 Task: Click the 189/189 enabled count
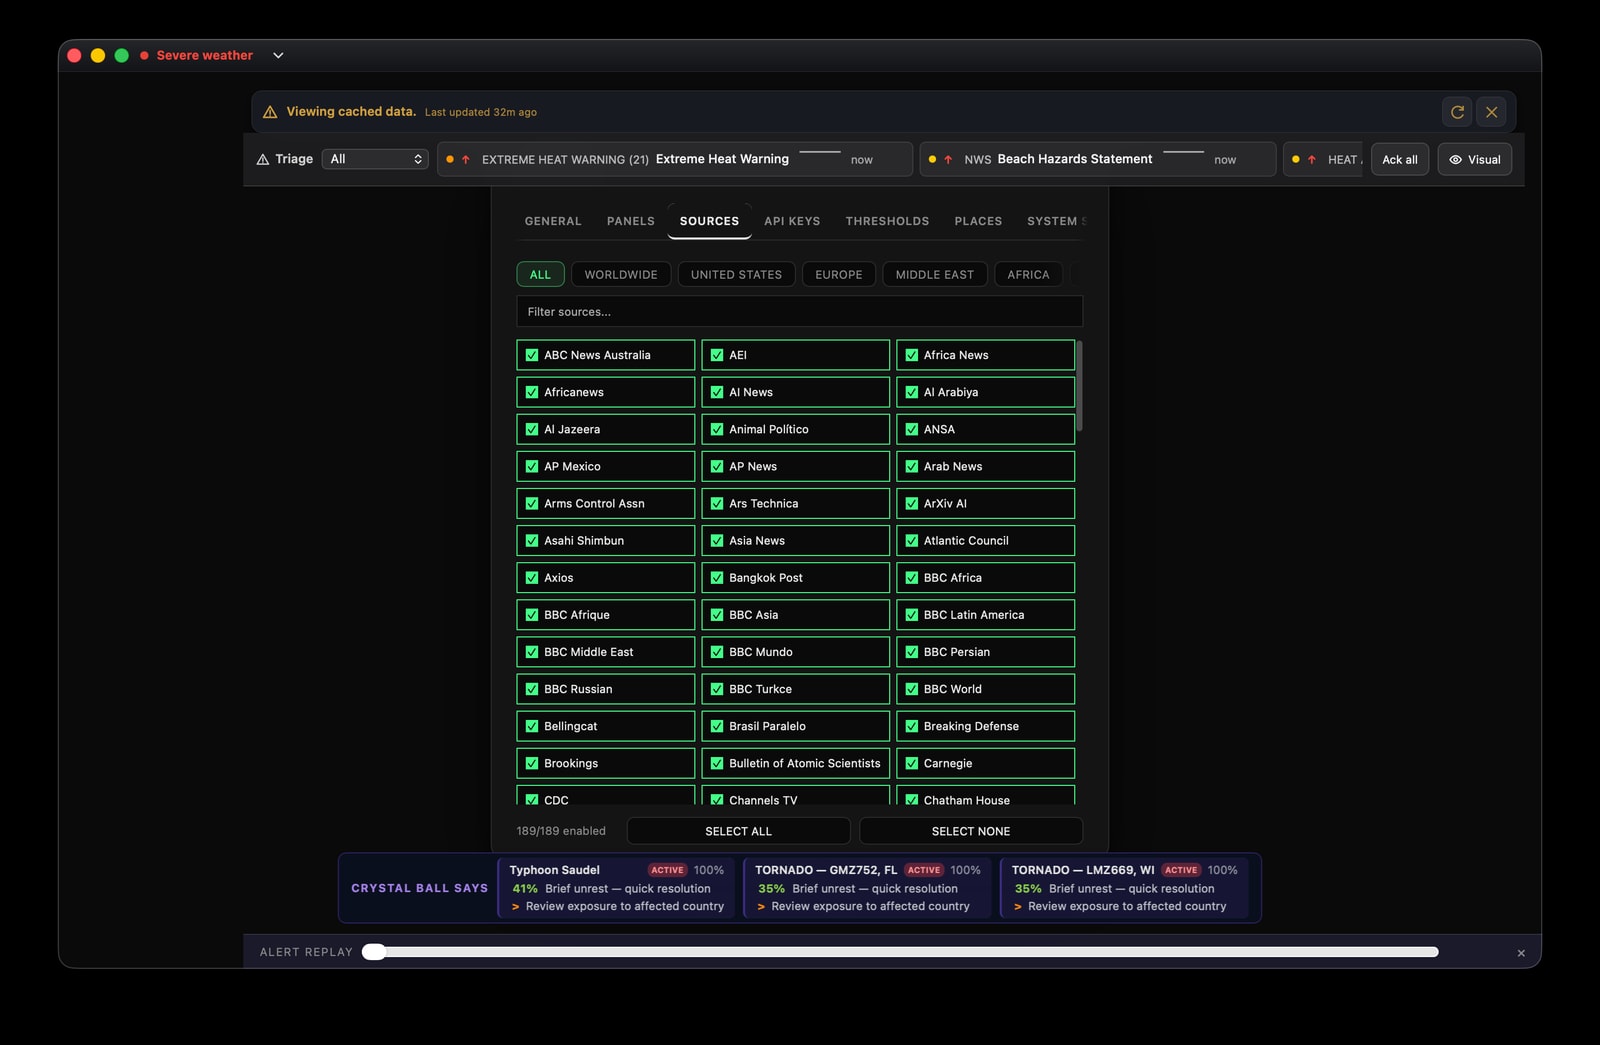tap(561, 831)
